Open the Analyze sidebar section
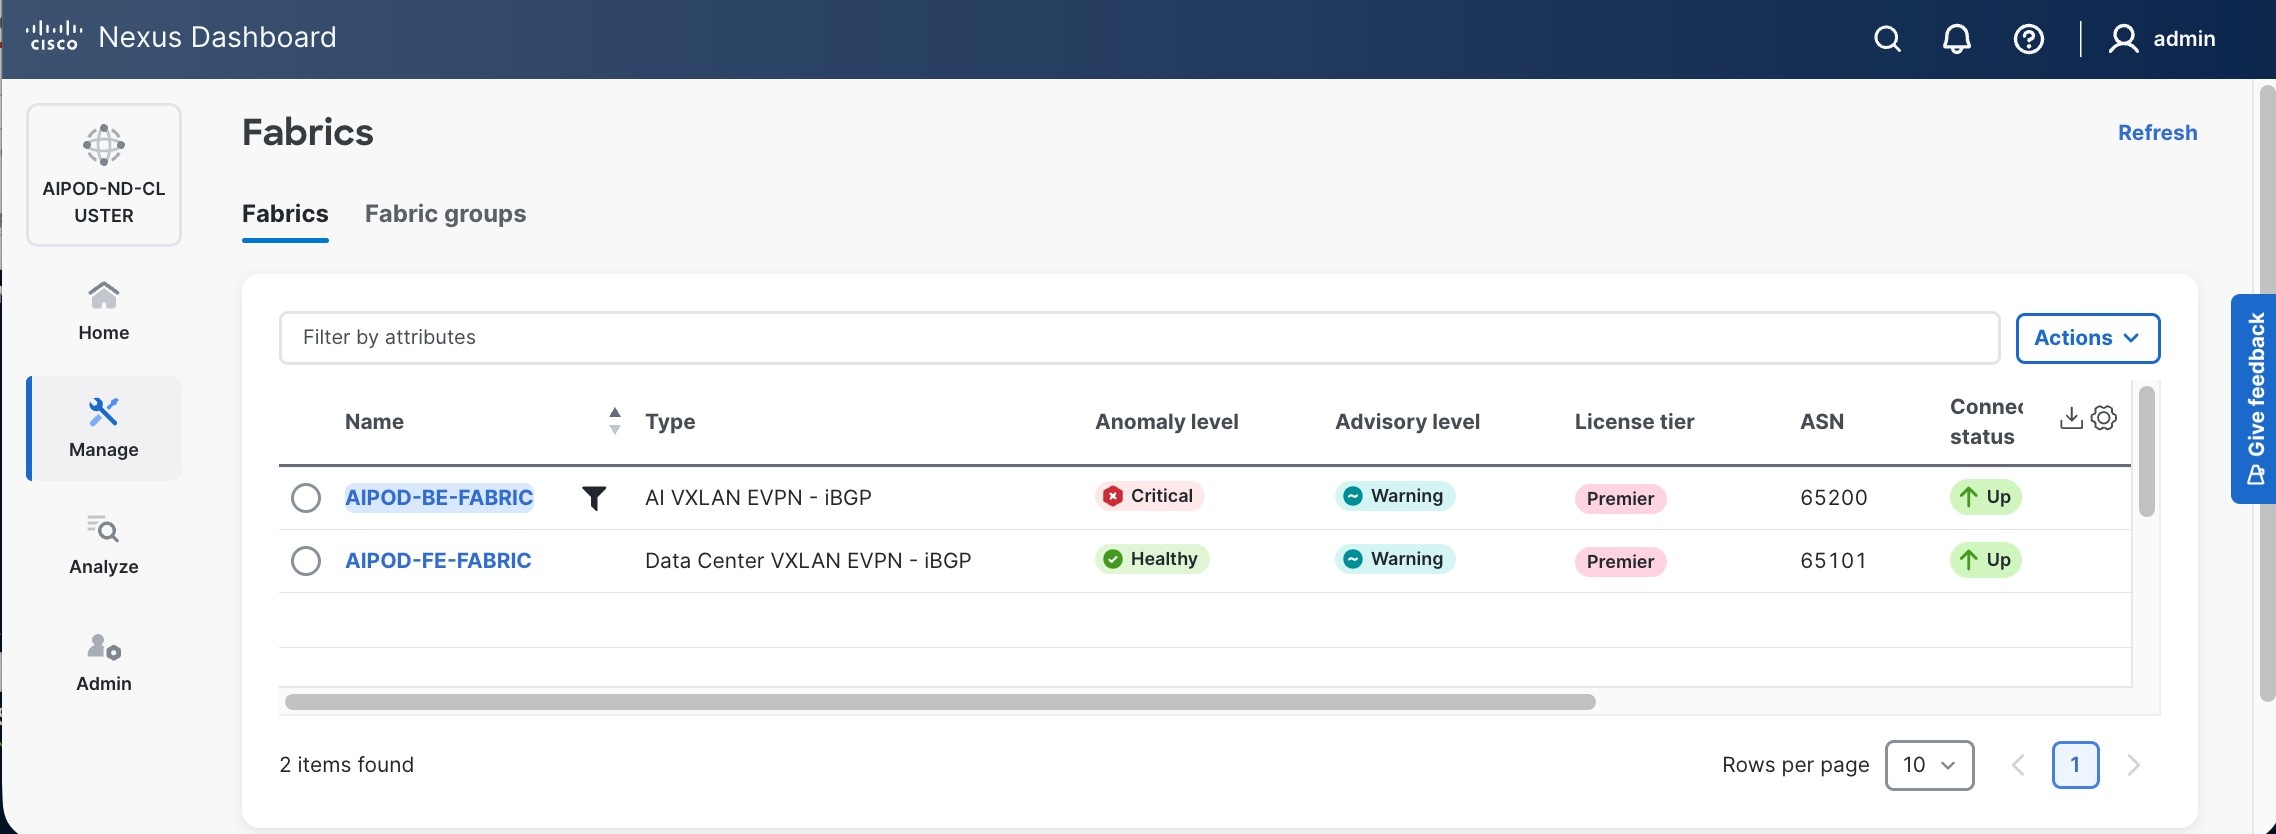This screenshot has height=834, width=2276. pos(104,545)
